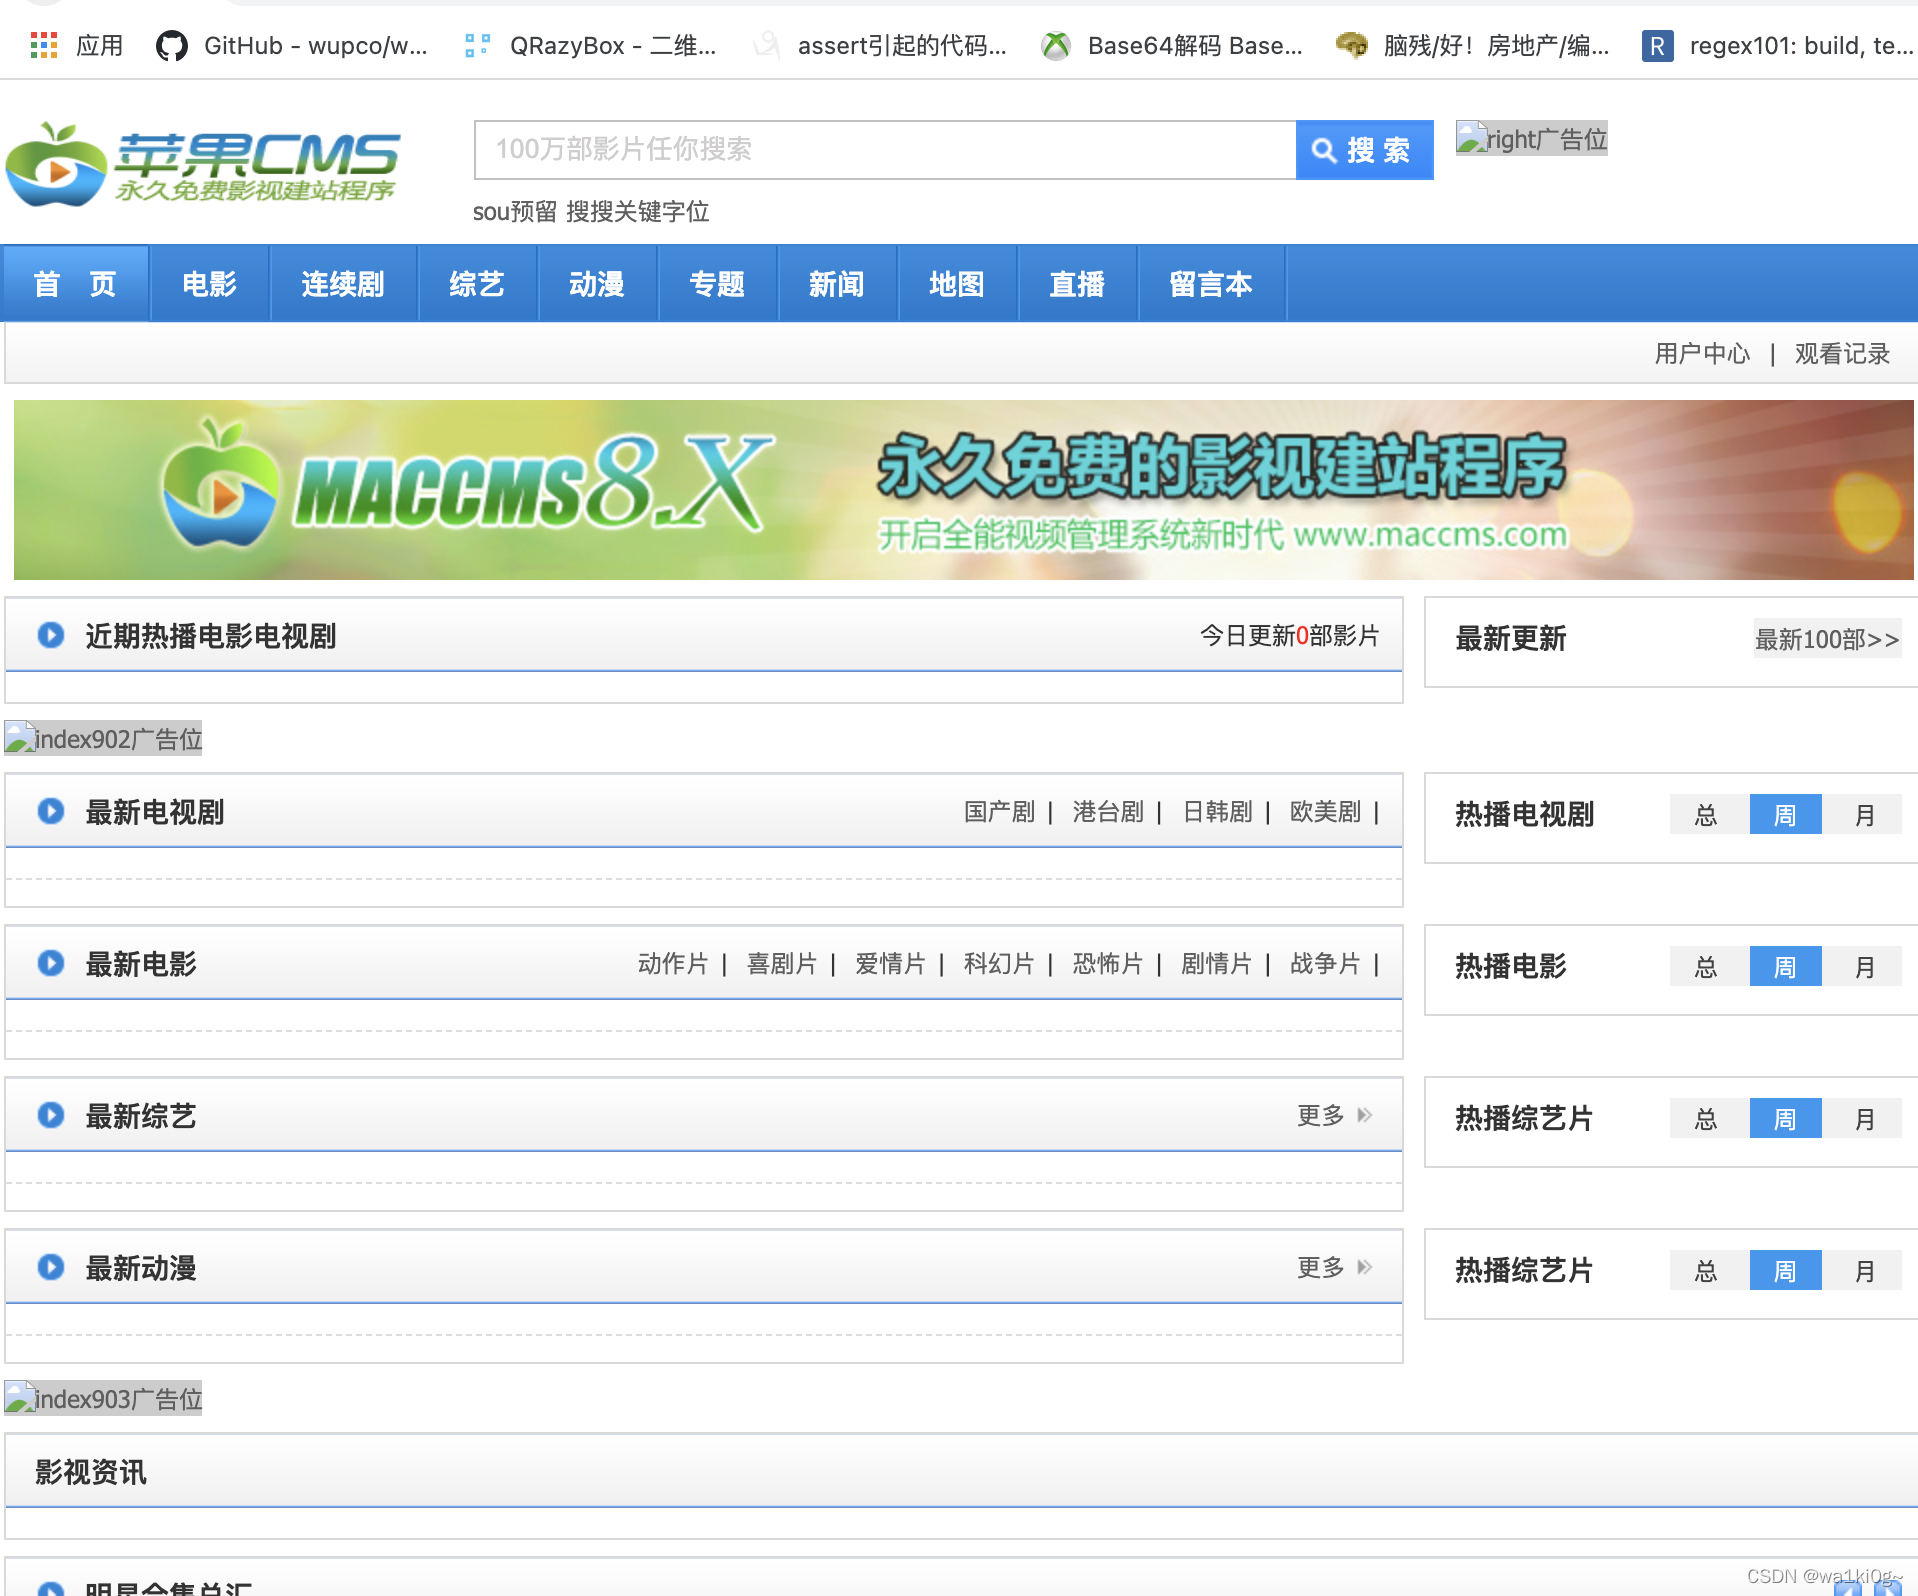The height and width of the screenshot is (1596, 1918).
Task: Open the 用户中心 link
Action: 1702,354
